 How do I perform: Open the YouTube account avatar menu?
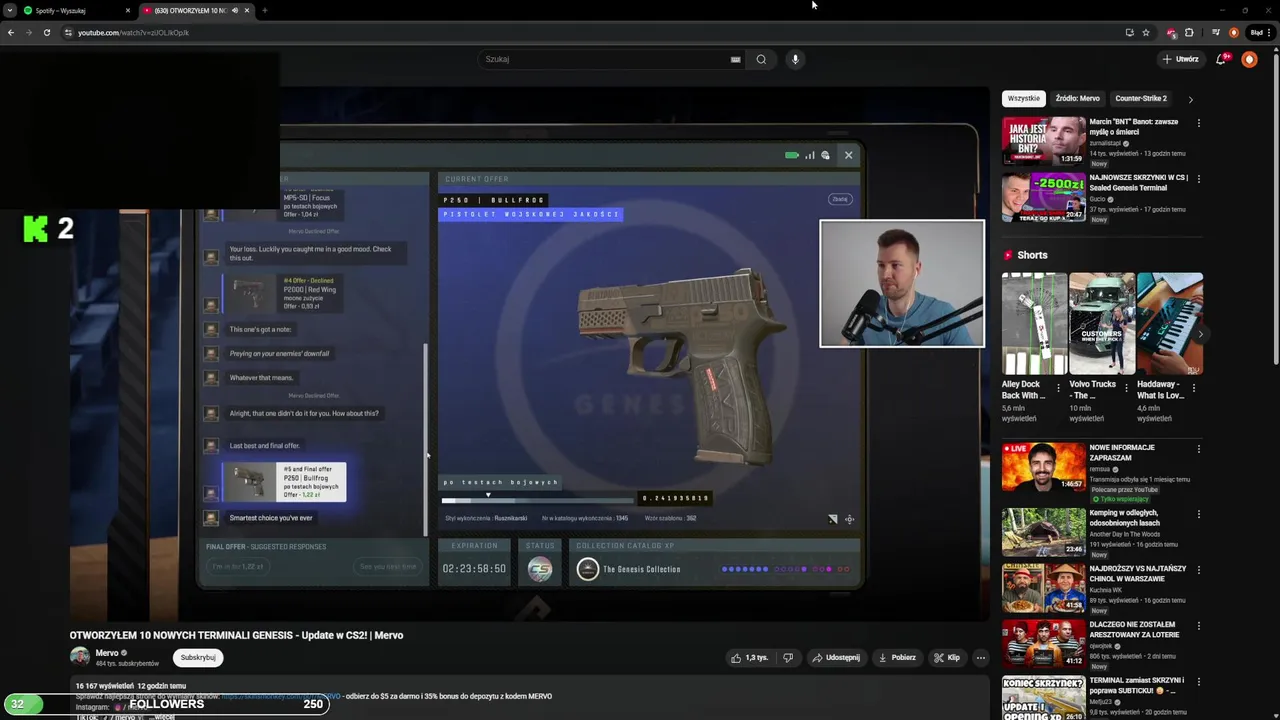(x=1249, y=59)
